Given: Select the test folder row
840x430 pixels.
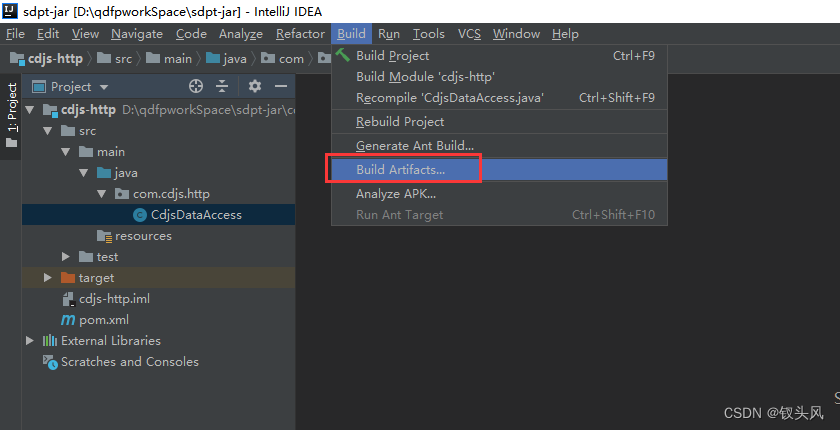Looking at the screenshot, I should pos(159,257).
